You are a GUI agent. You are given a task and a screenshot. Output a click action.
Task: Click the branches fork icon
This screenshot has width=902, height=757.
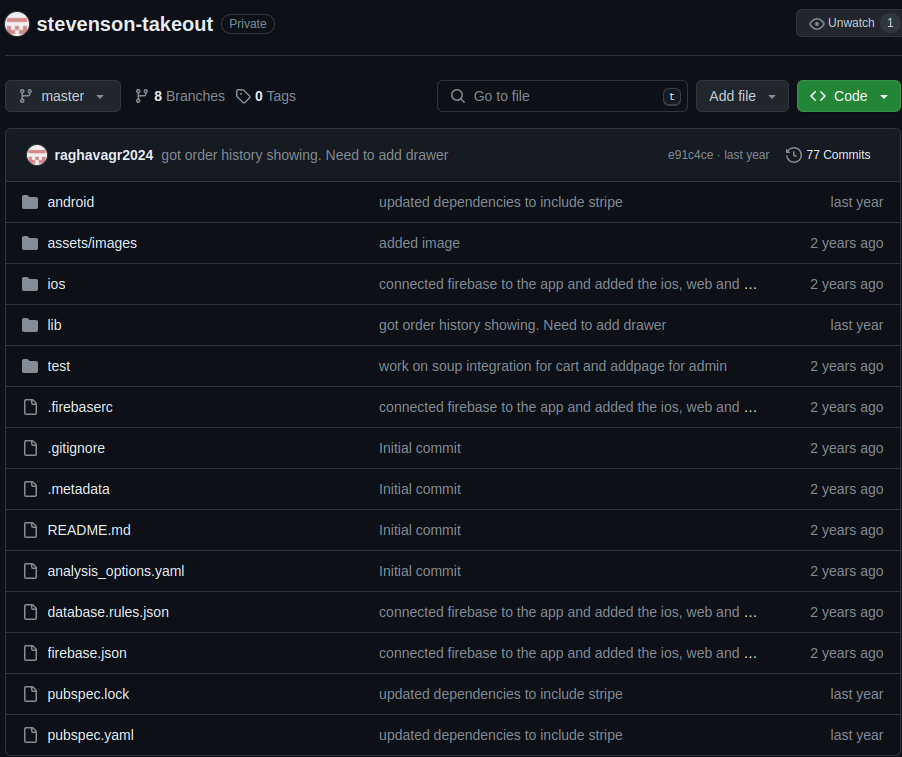[142, 96]
